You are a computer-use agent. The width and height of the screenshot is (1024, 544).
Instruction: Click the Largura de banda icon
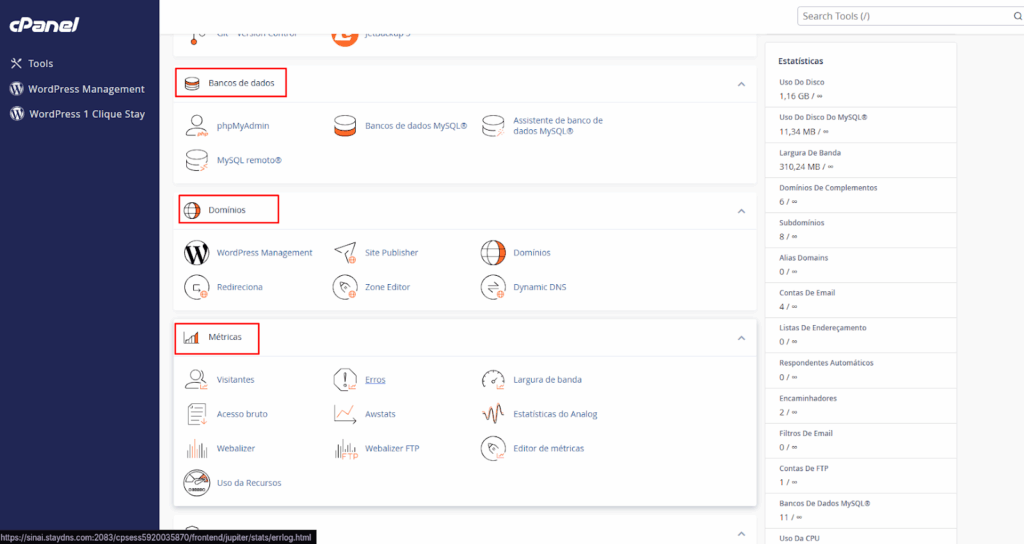coord(494,380)
